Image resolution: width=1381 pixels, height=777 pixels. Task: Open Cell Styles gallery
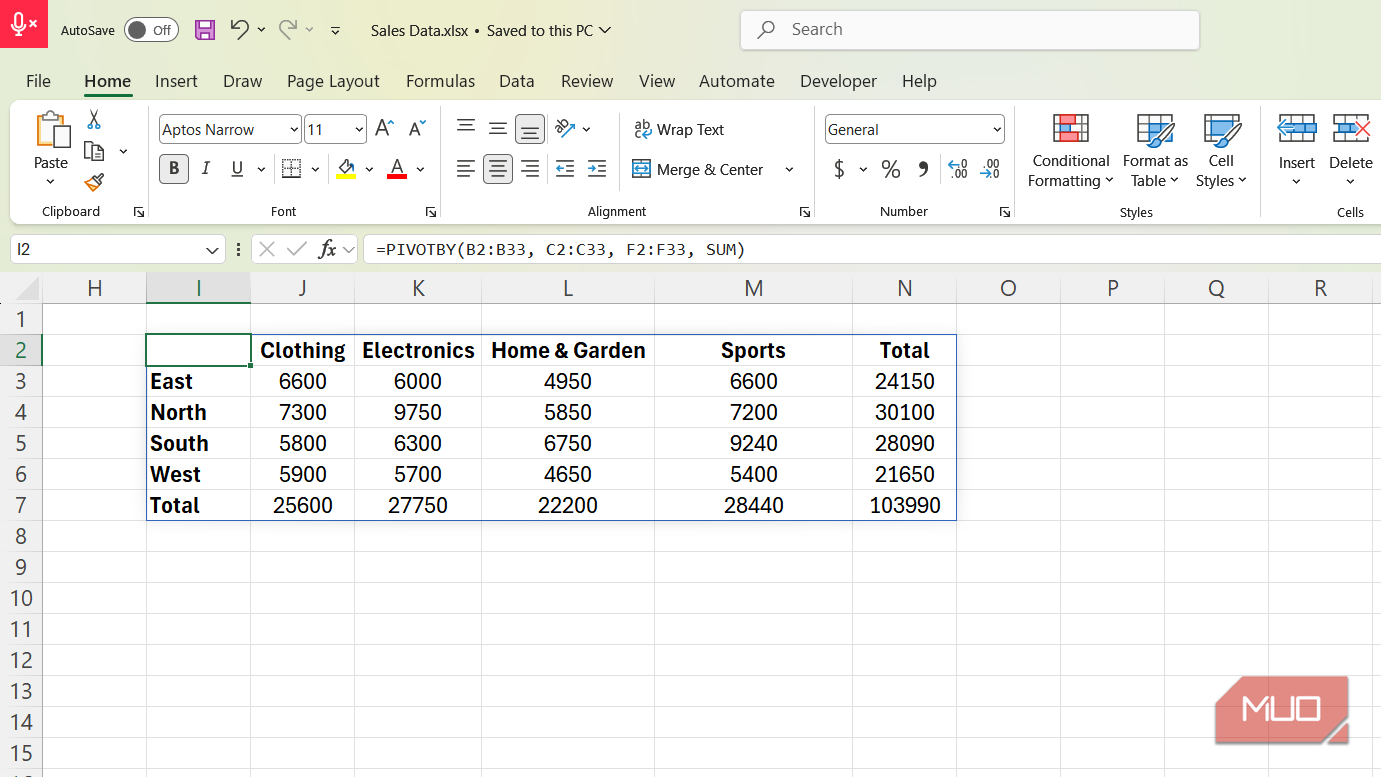[x=1221, y=150]
